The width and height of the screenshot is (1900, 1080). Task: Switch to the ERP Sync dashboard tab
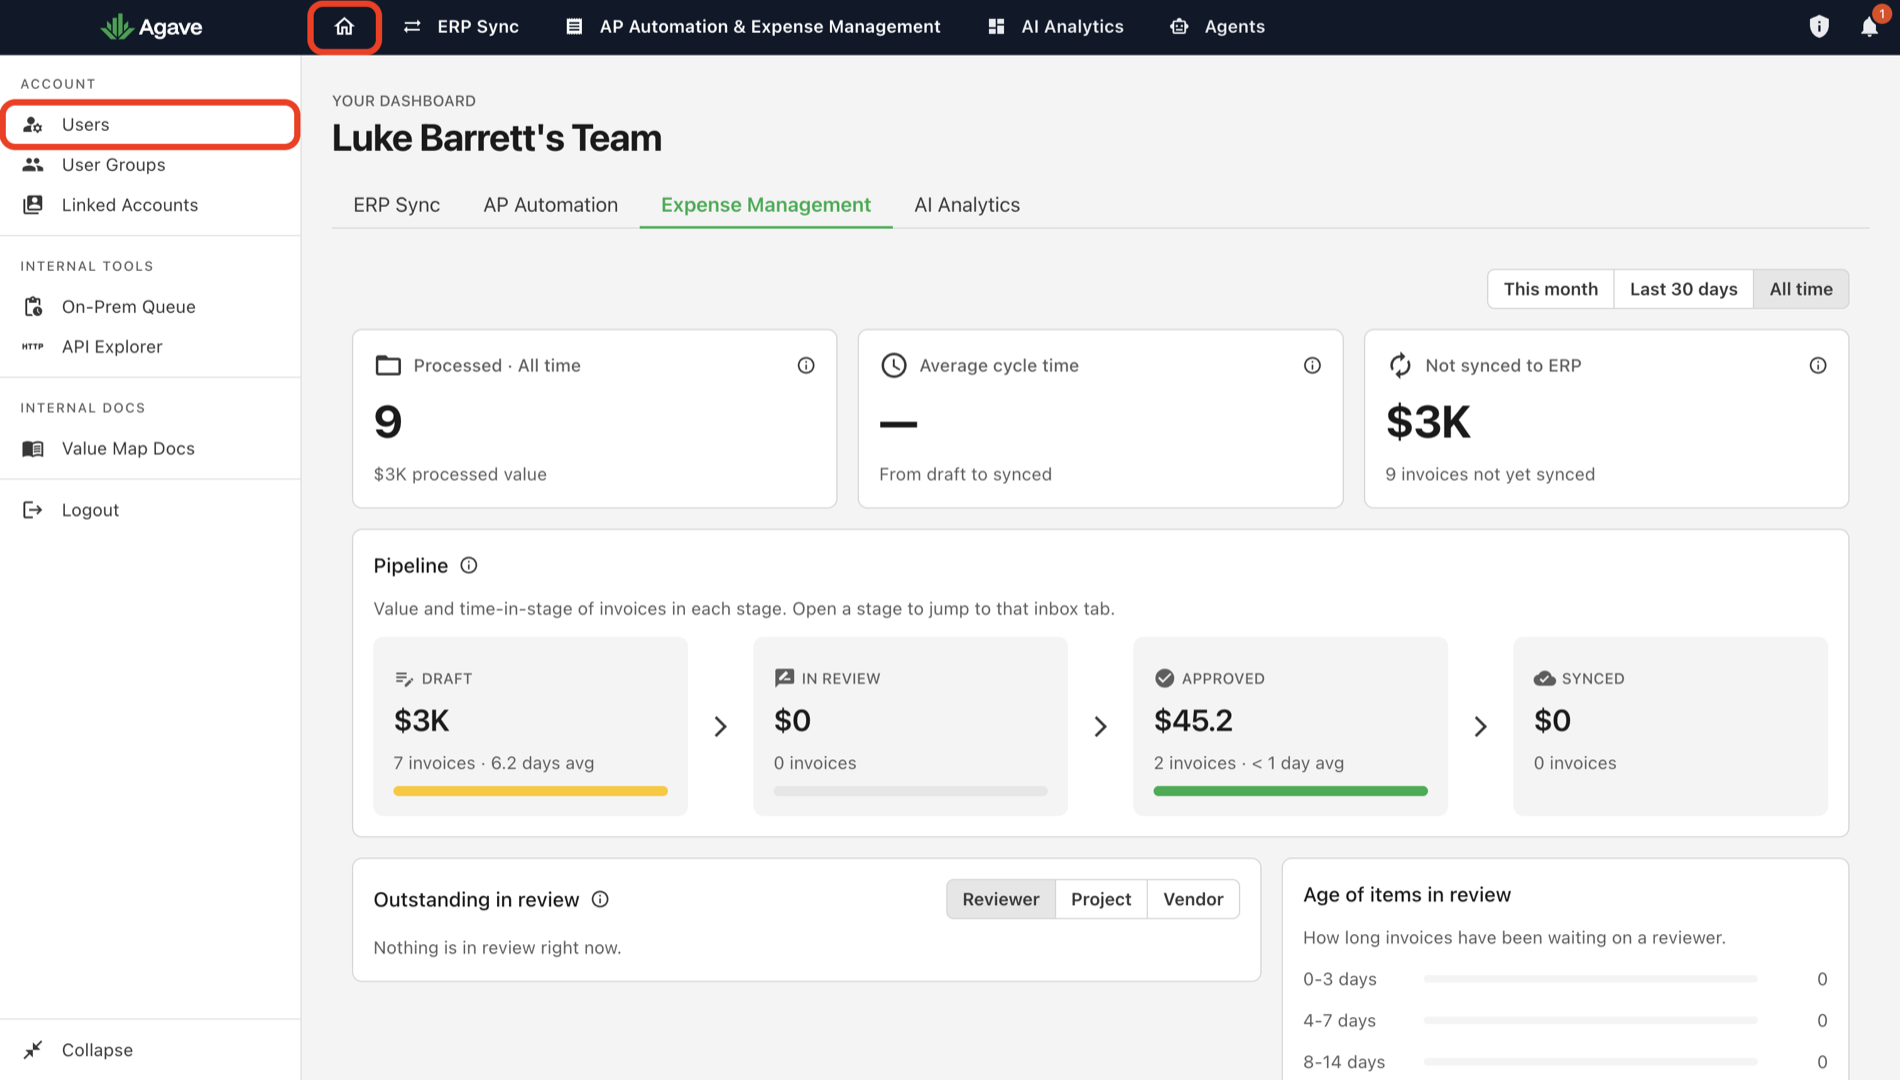pyautogui.click(x=397, y=205)
